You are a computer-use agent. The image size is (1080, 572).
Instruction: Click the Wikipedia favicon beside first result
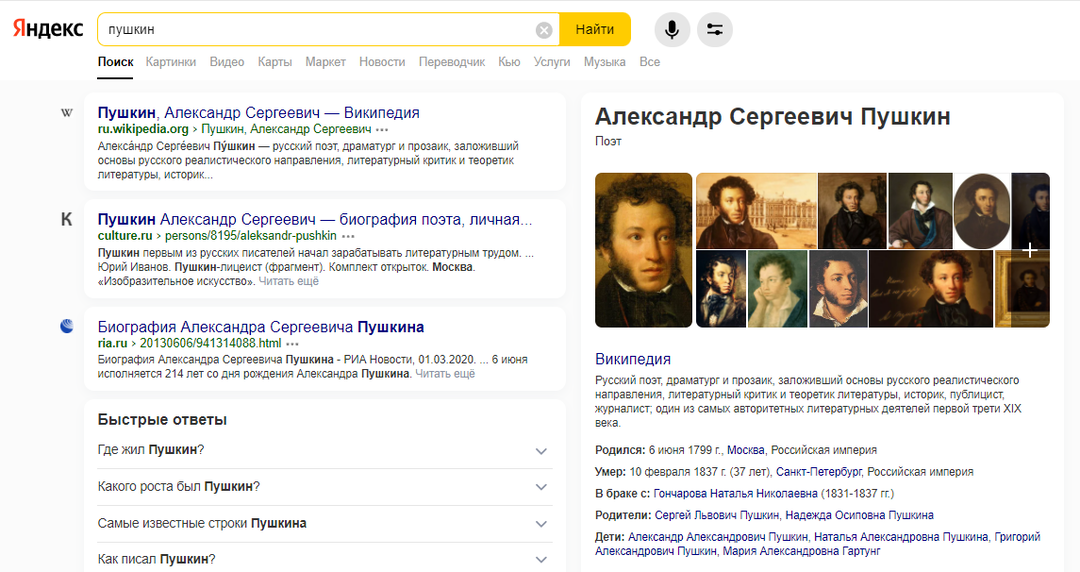(x=67, y=113)
